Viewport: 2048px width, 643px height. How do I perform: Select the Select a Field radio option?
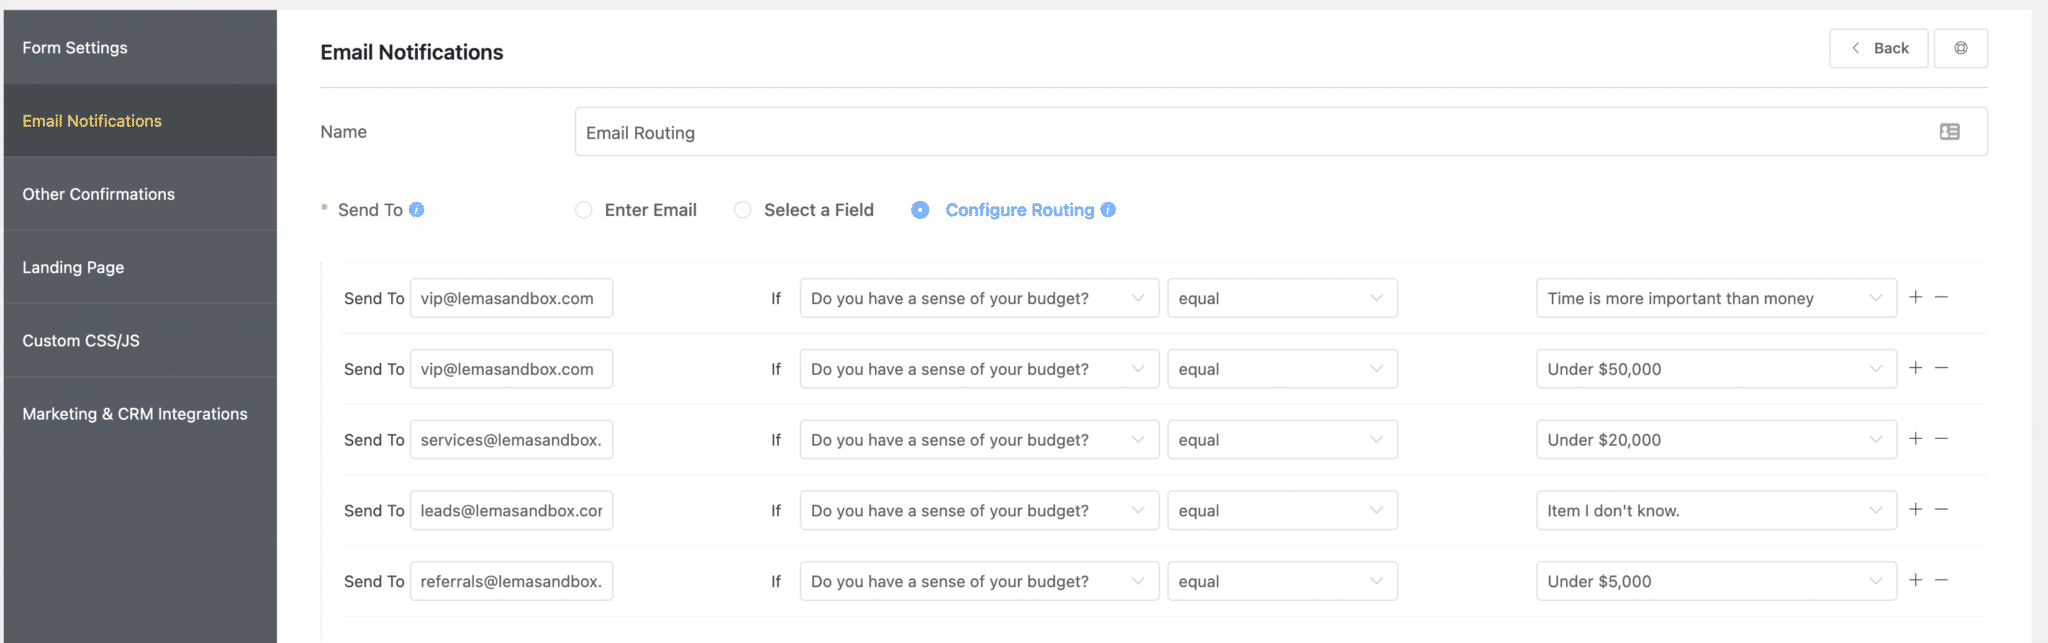pyautogui.click(x=742, y=210)
